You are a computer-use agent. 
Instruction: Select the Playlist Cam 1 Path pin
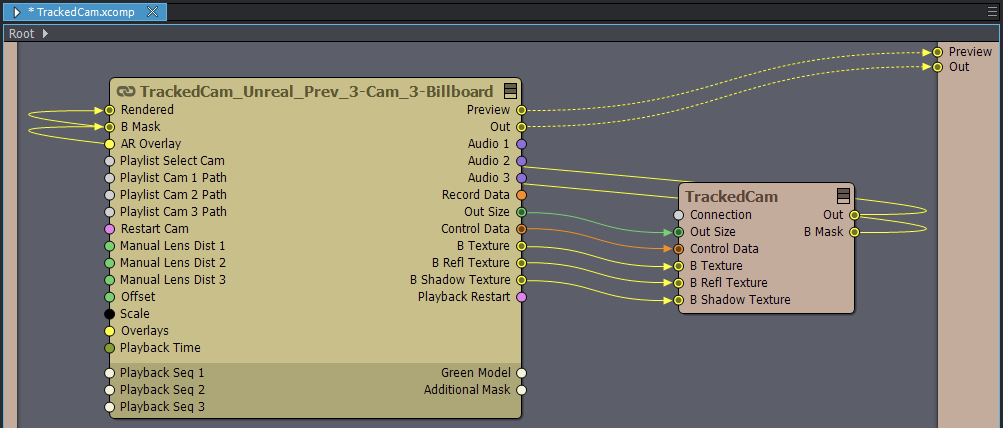click(x=109, y=178)
